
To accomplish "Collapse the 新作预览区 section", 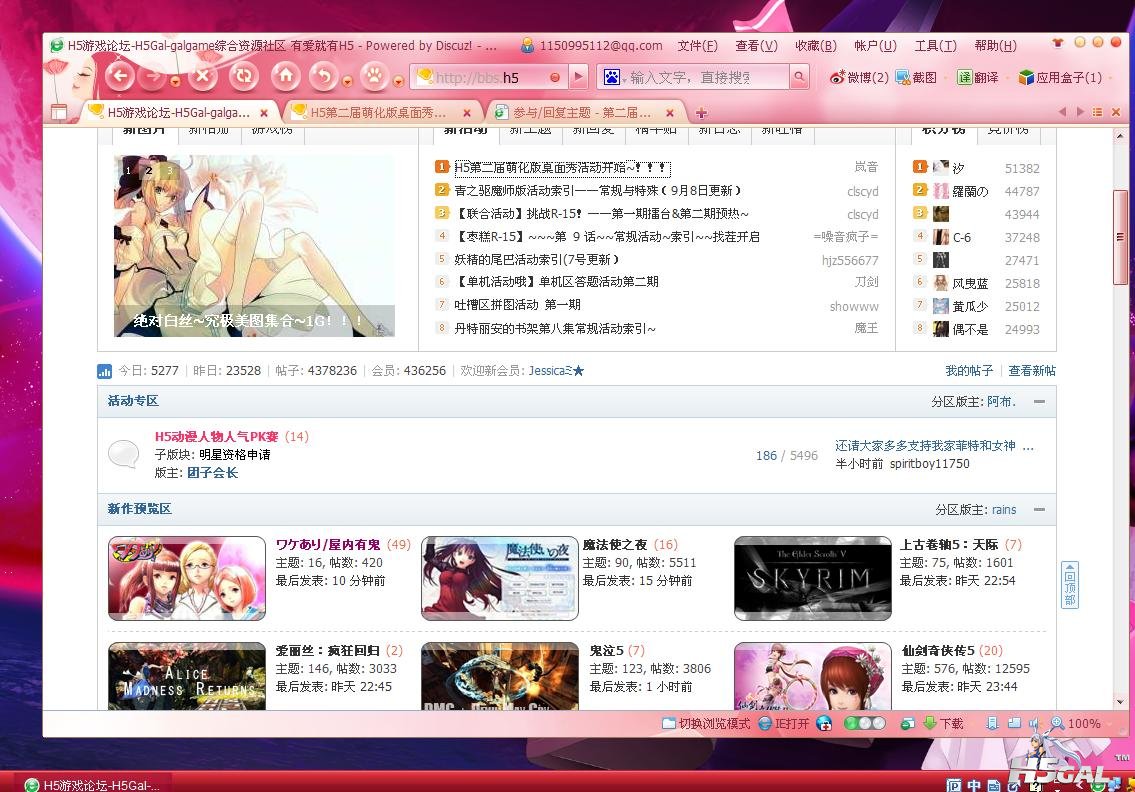I will click(x=1039, y=509).
